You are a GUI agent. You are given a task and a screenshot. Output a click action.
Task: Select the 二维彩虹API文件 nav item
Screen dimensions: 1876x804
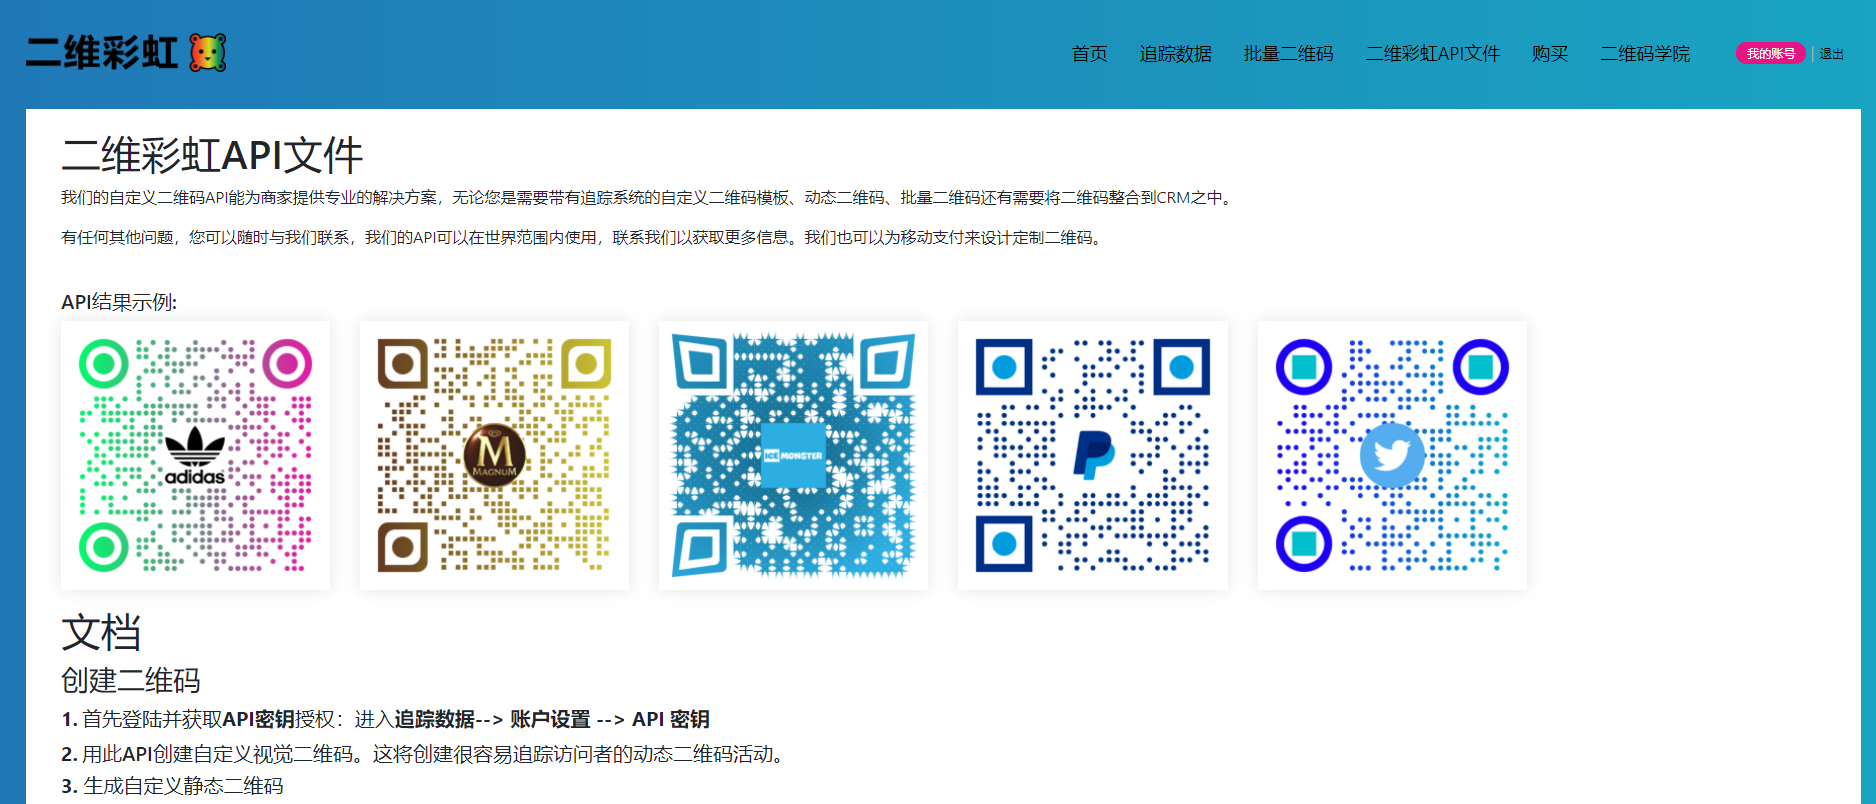tap(1432, 54)
